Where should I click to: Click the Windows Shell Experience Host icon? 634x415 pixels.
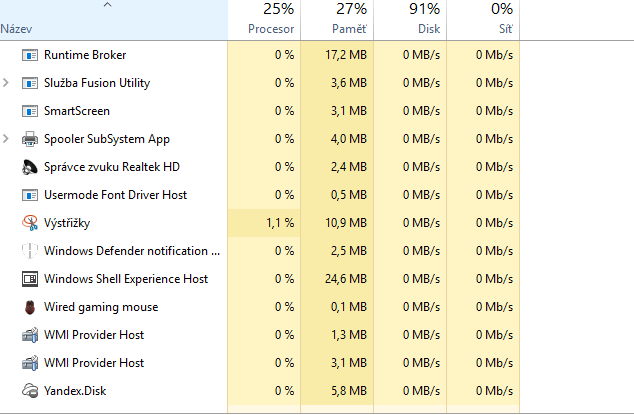point(29,279)
